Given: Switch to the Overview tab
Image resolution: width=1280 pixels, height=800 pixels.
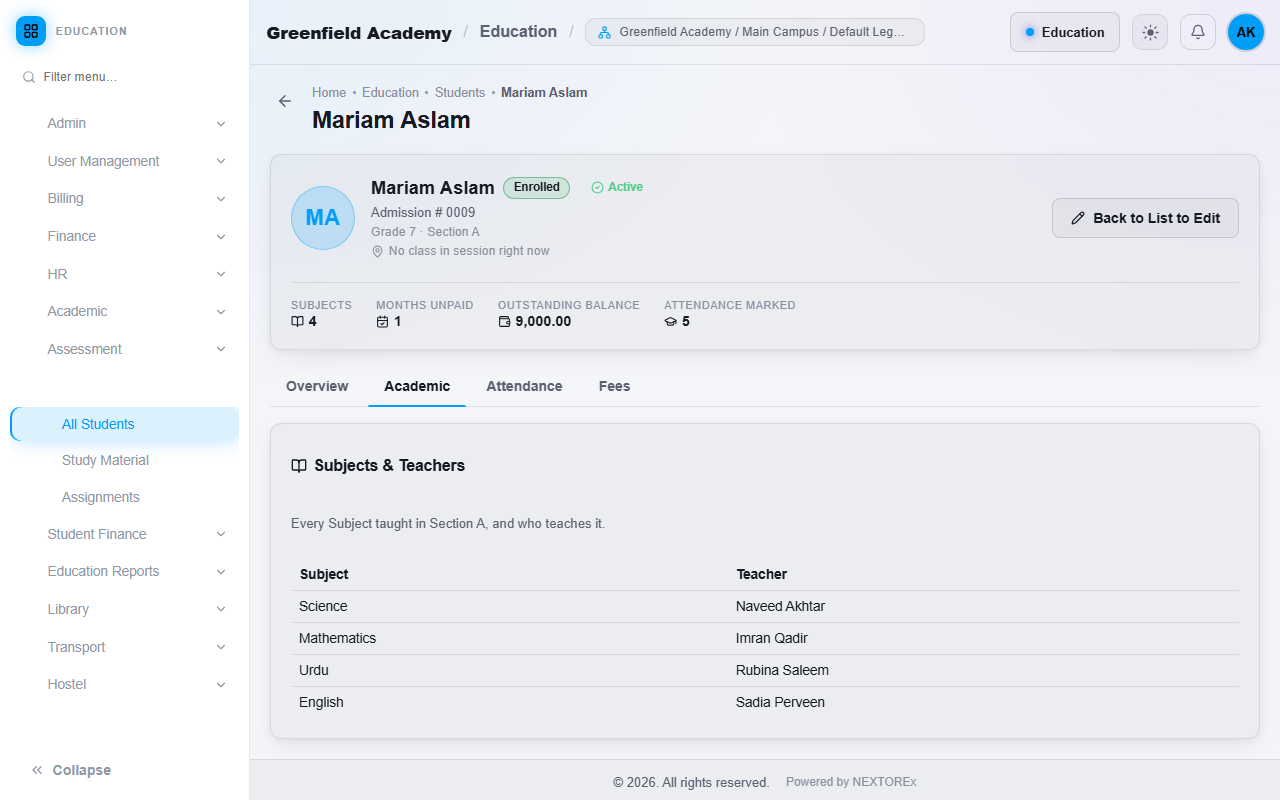Looking at the screenshot, I should [317, 386].
